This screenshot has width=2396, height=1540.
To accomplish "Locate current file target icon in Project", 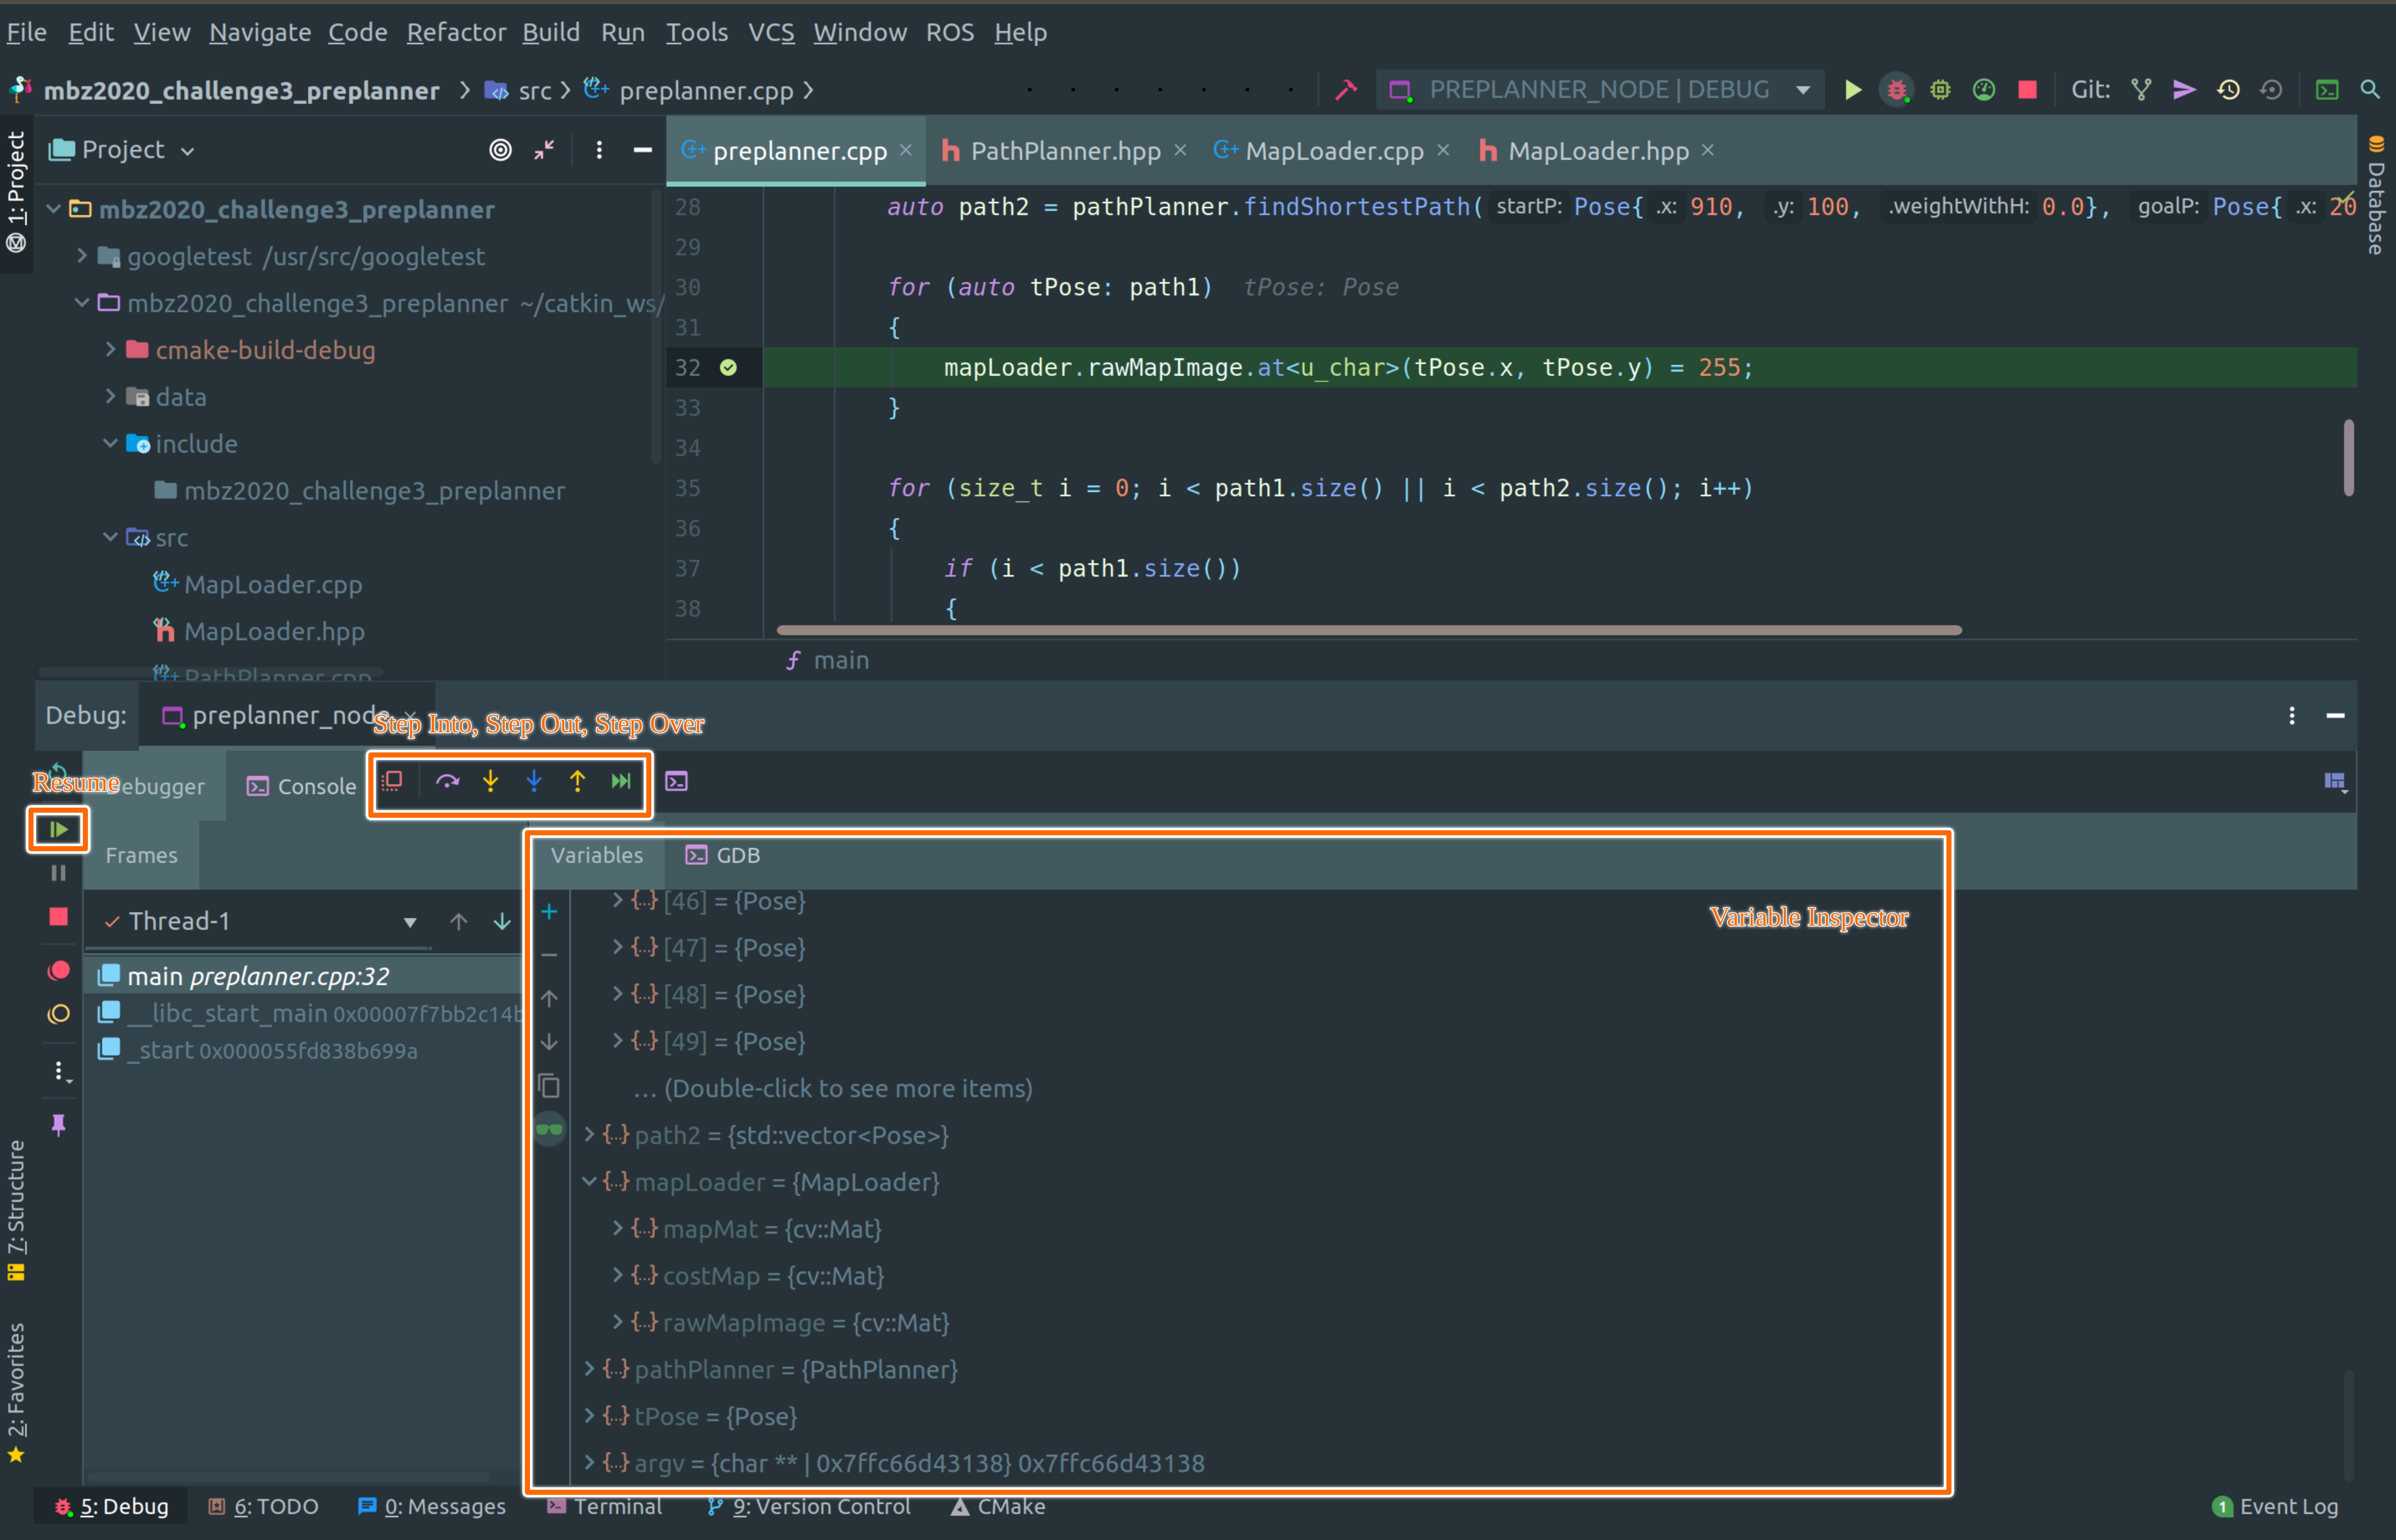I will pyautogui.click(x=500, y=150).
